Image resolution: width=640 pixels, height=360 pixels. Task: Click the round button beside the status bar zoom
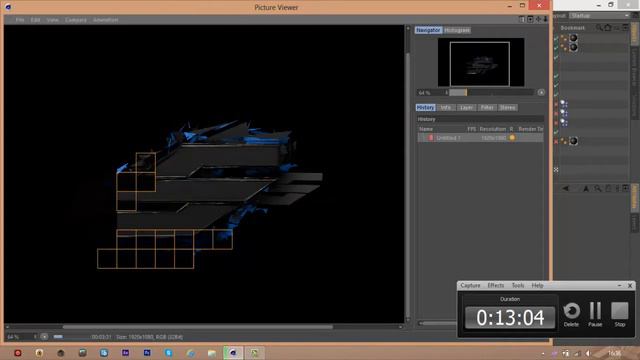pyautogui.click(x=44, y=337)
